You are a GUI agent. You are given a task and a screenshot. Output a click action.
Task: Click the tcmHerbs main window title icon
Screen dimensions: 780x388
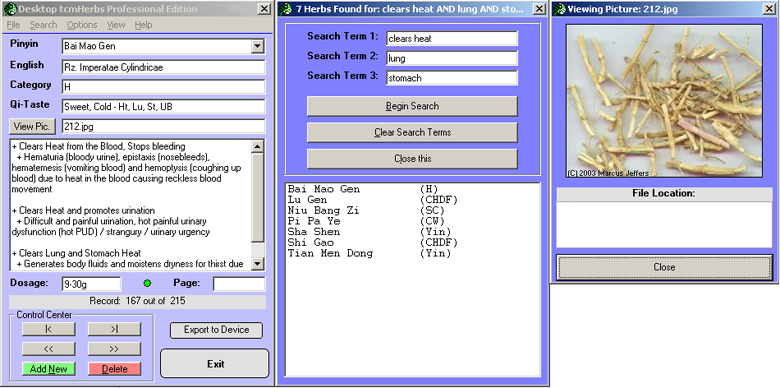pyautogui.click(x=10, y=9)
